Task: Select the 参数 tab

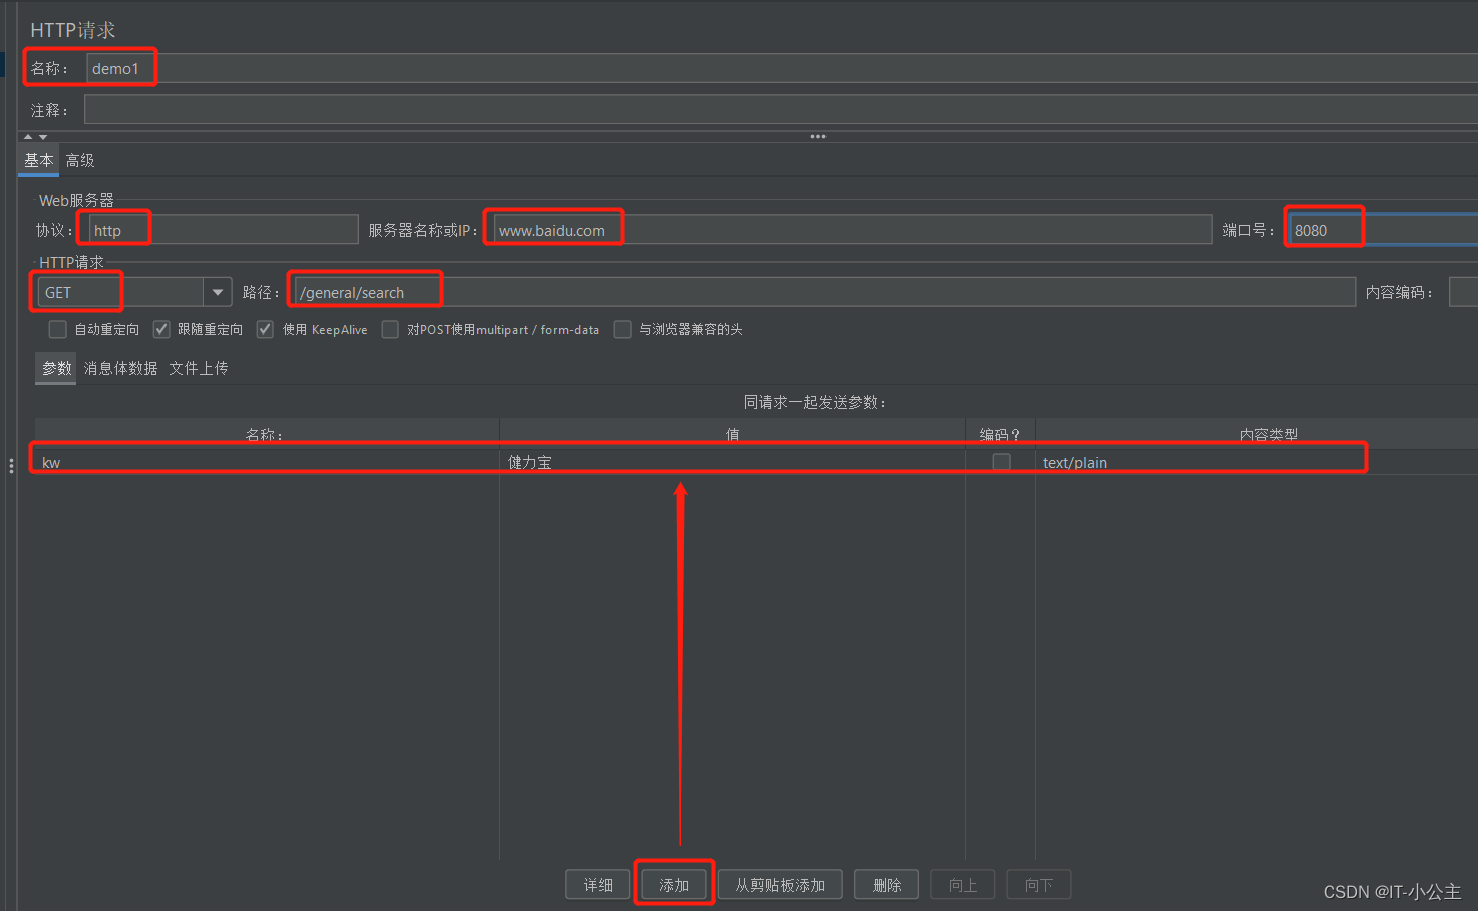Action: [x=56, y=368]
